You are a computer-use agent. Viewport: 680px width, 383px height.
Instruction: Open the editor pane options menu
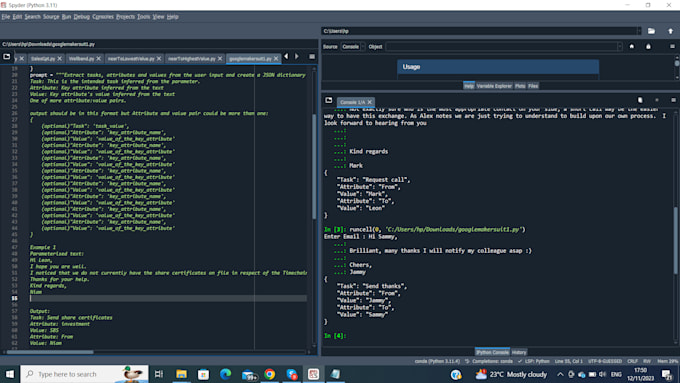coord(312,57)
